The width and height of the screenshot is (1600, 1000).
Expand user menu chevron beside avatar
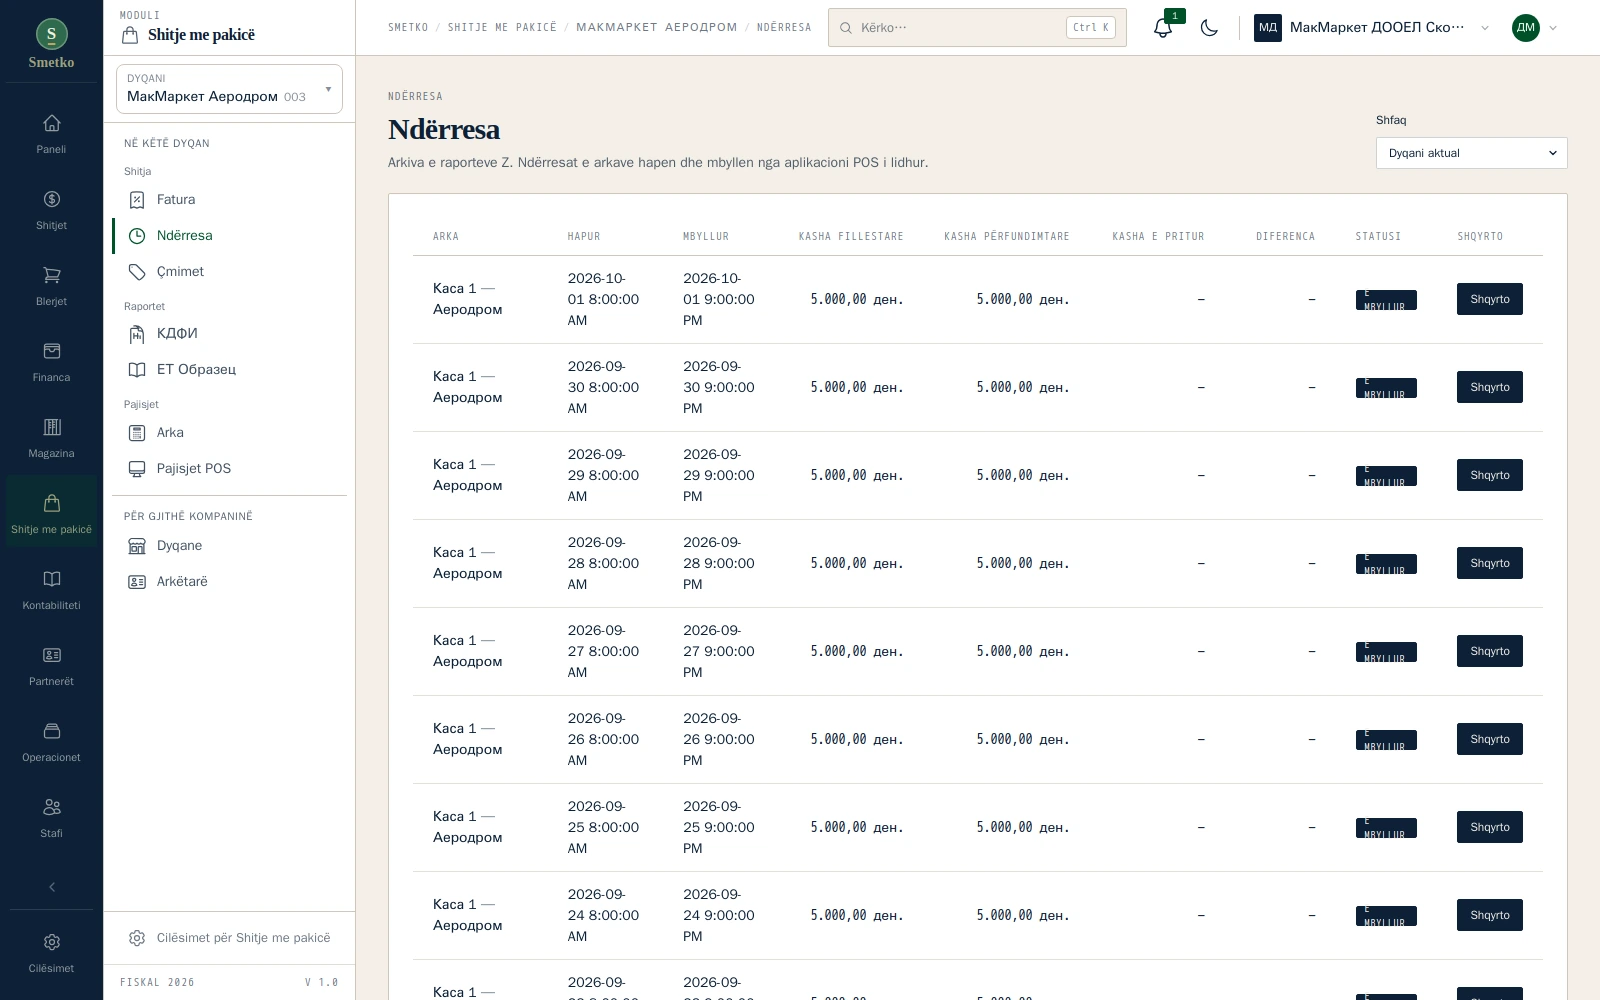coord(1553,28)
